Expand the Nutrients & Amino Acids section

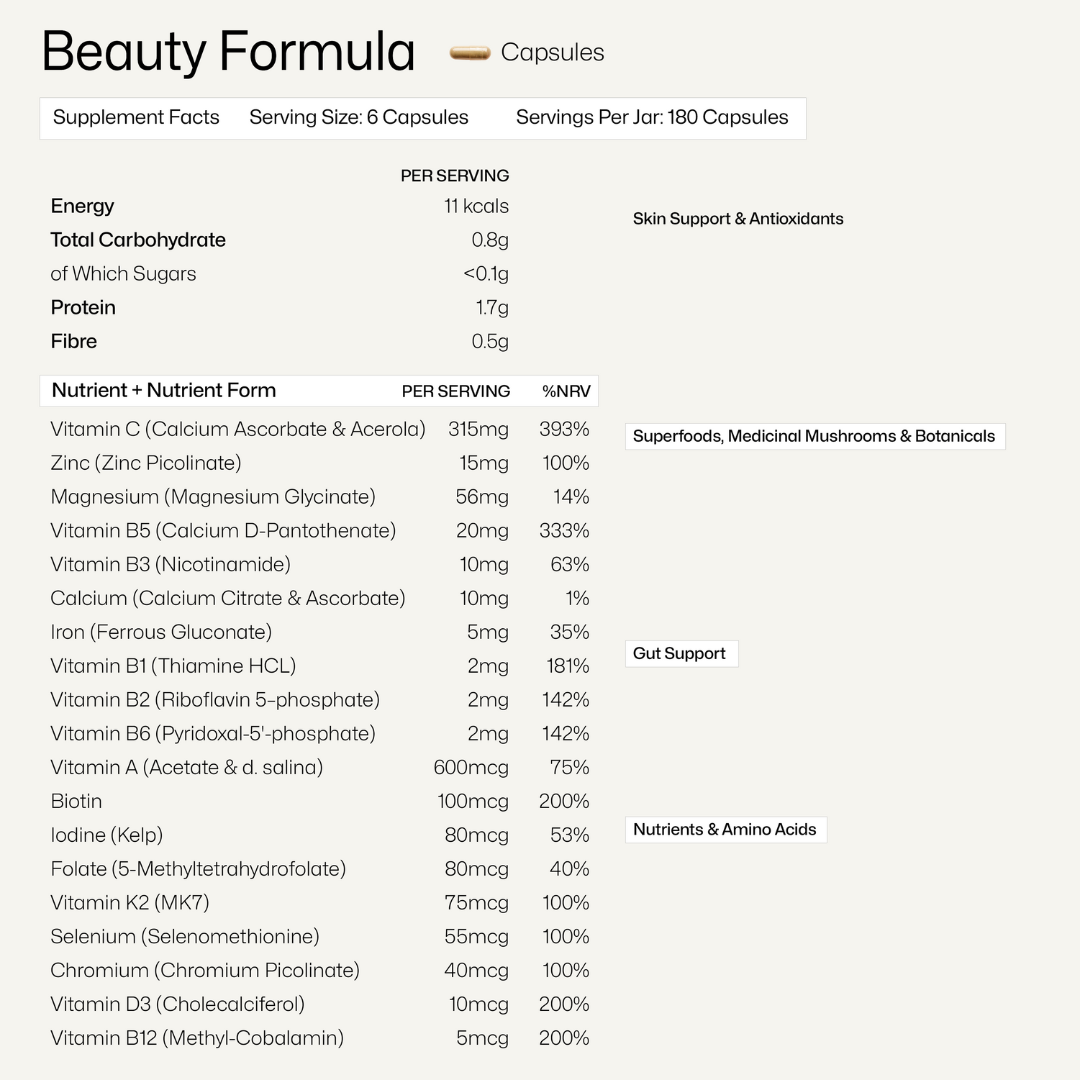coord(725,830)
